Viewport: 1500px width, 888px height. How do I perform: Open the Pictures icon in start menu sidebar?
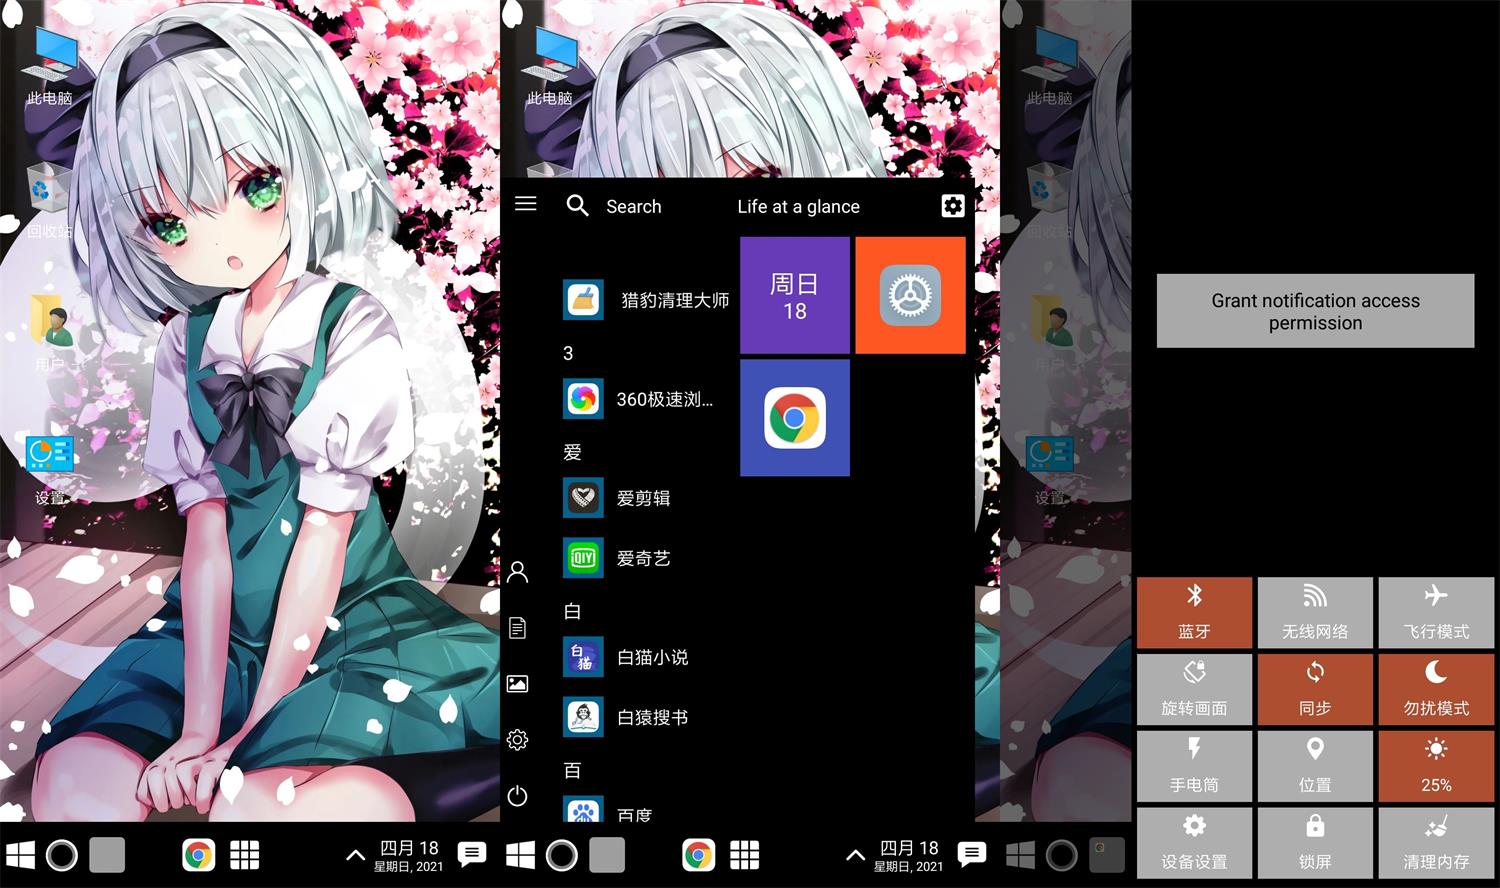[x=517, y=684]
